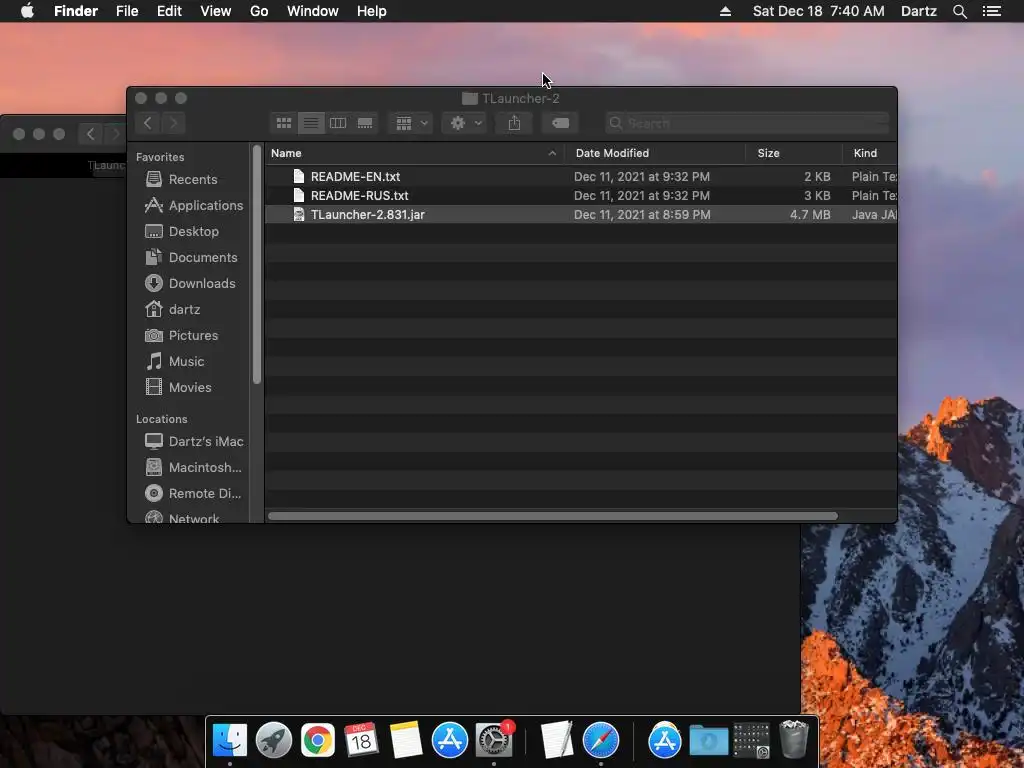1024x768 pixels.
Task: Switch Finder to column view
Action: pyautogui.click(x=338, y=123)
